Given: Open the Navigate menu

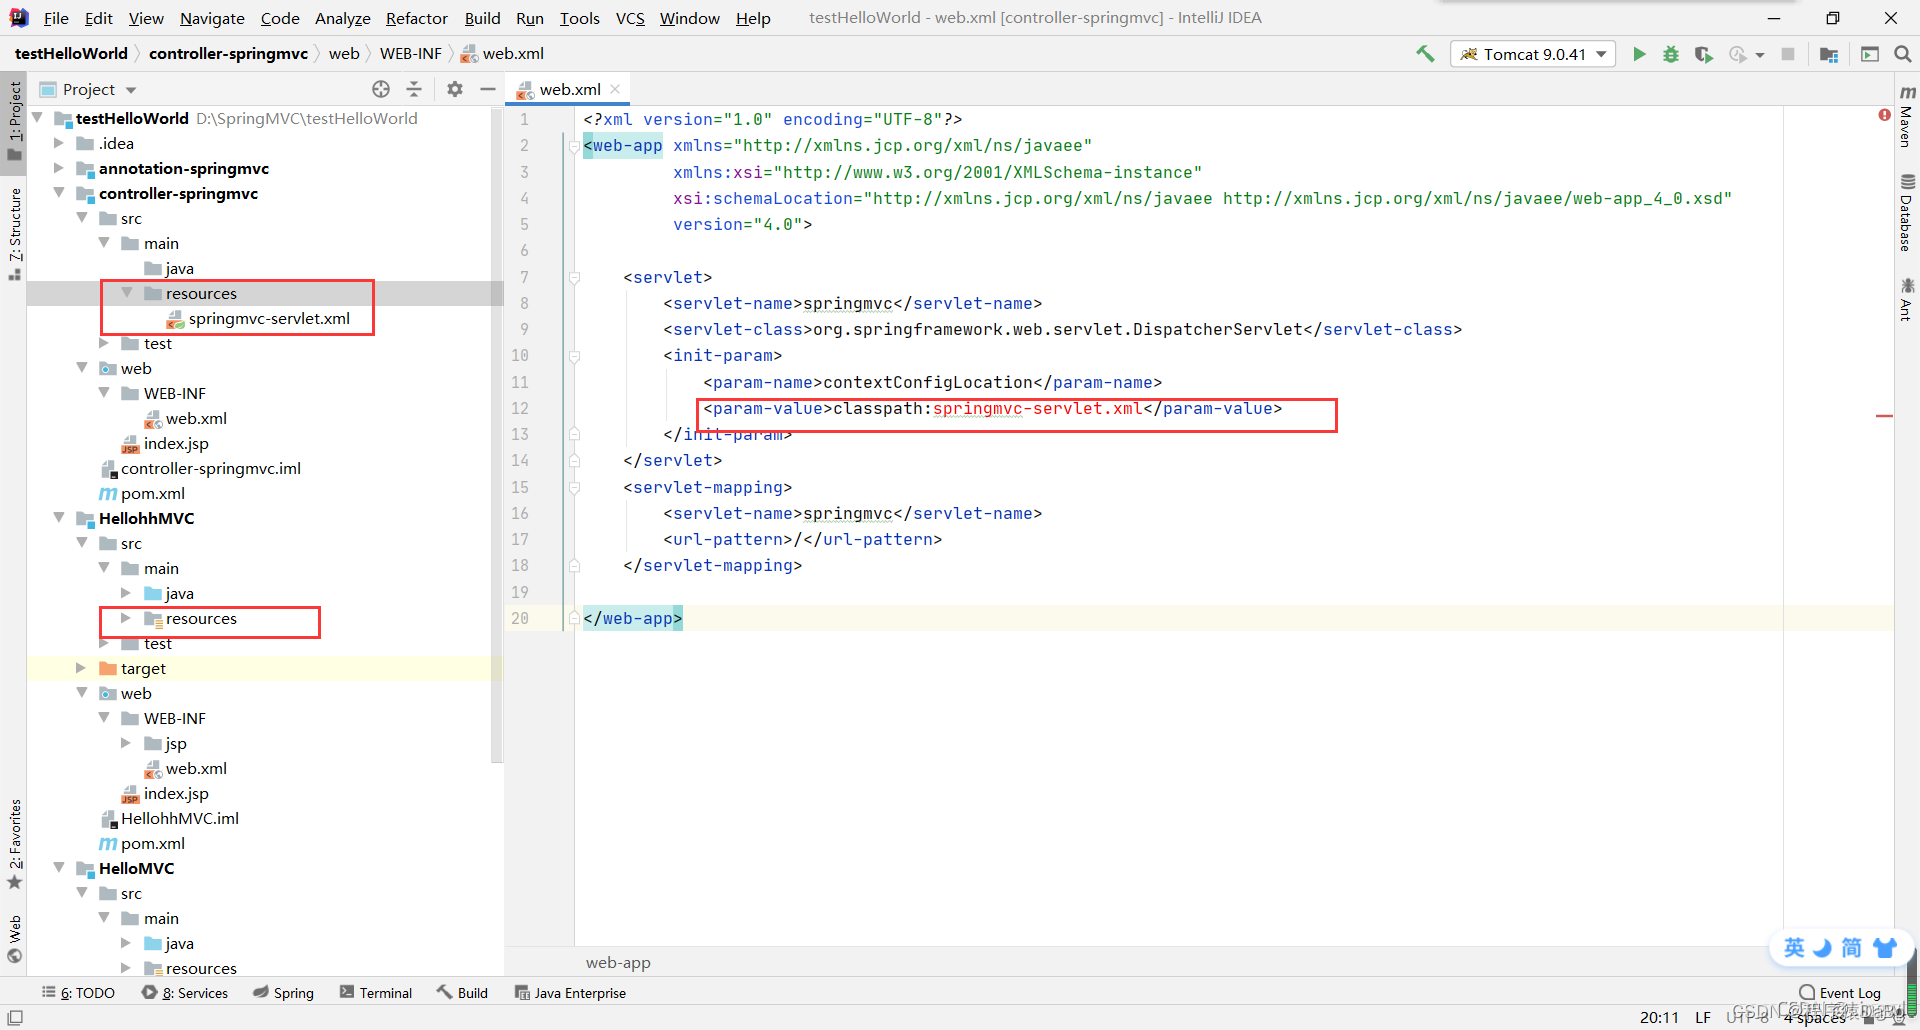Looking at the screenshot, I should pyautogui.click(x=212, y=18).
